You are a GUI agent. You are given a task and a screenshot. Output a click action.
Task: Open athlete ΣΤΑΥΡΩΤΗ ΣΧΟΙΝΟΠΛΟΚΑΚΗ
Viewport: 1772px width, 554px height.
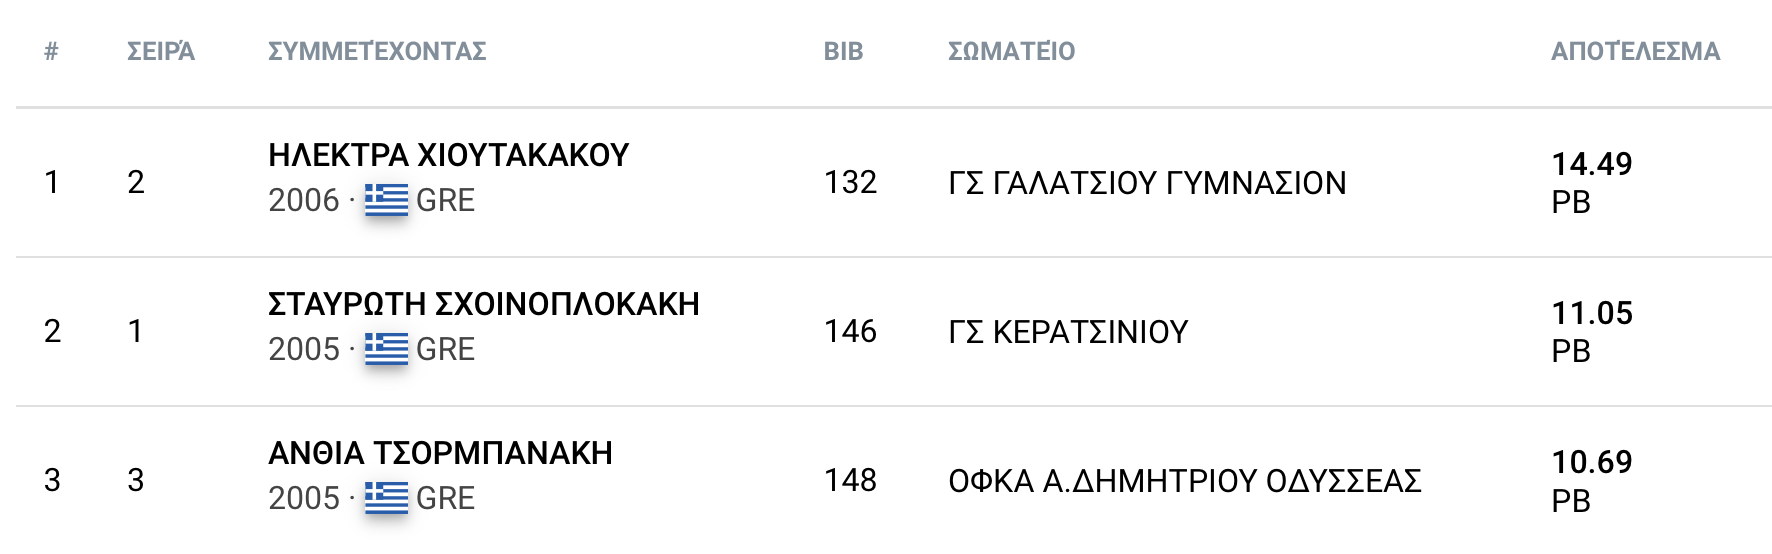tap(483, 304)
